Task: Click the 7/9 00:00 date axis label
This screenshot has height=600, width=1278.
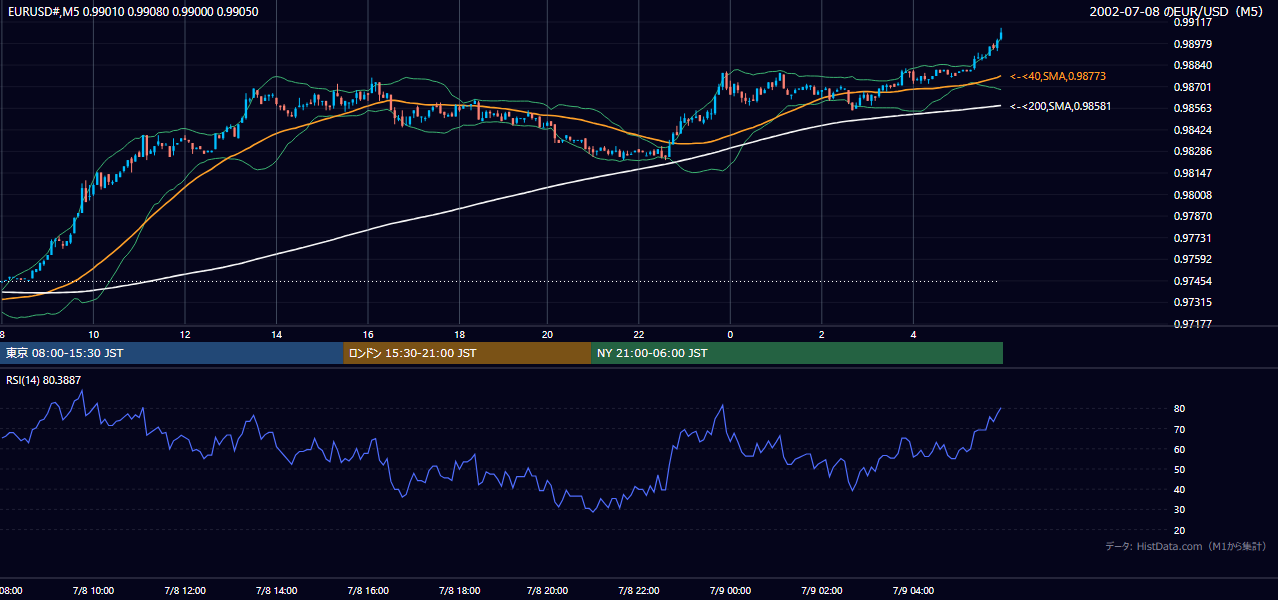Action: 730,591
